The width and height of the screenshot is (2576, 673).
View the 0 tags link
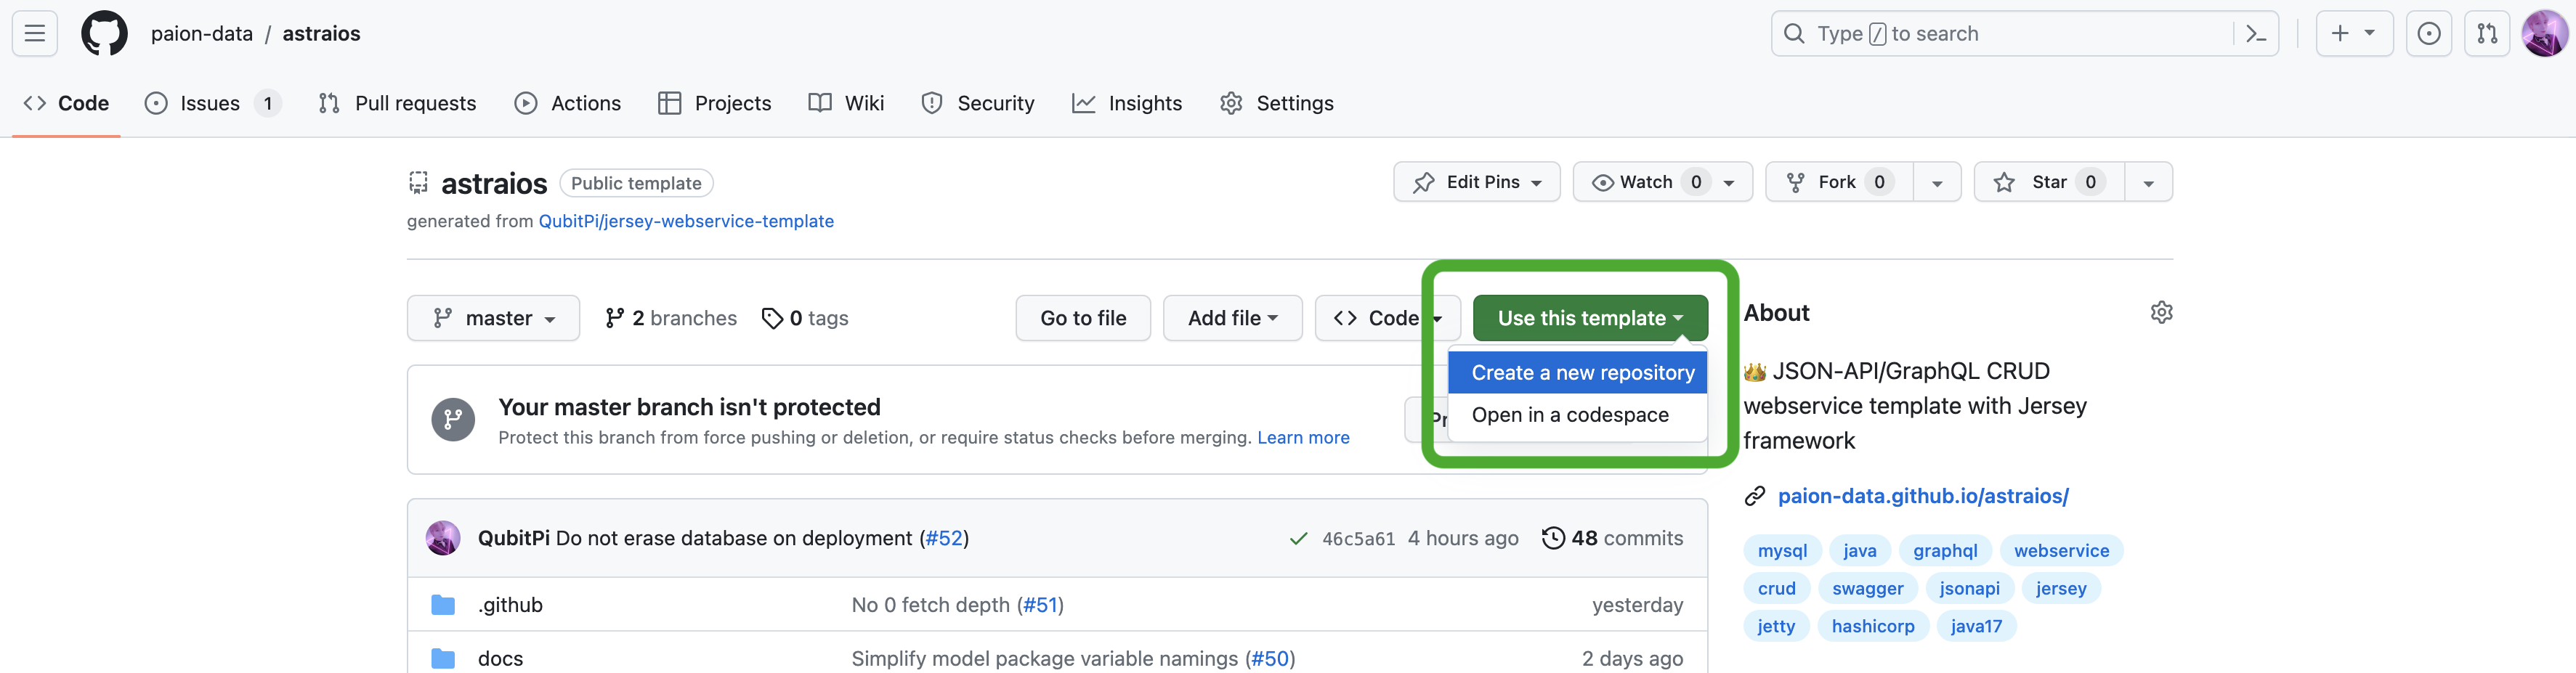pos(804,318)
